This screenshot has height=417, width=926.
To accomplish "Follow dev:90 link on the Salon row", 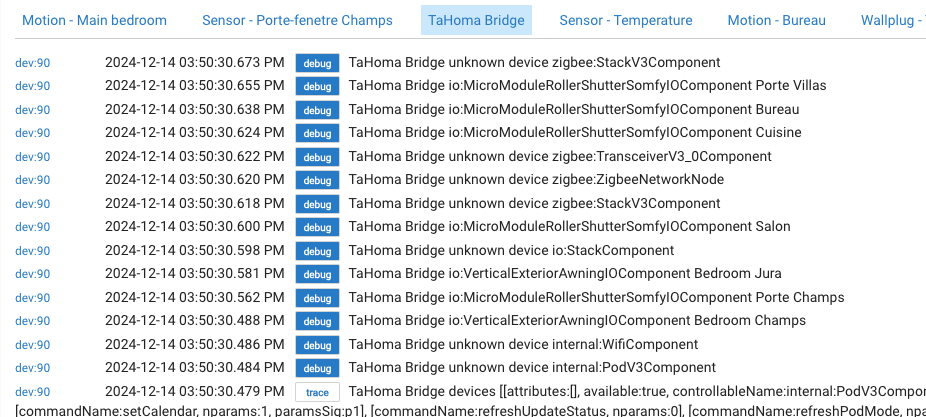I will [x=32, y=228].
